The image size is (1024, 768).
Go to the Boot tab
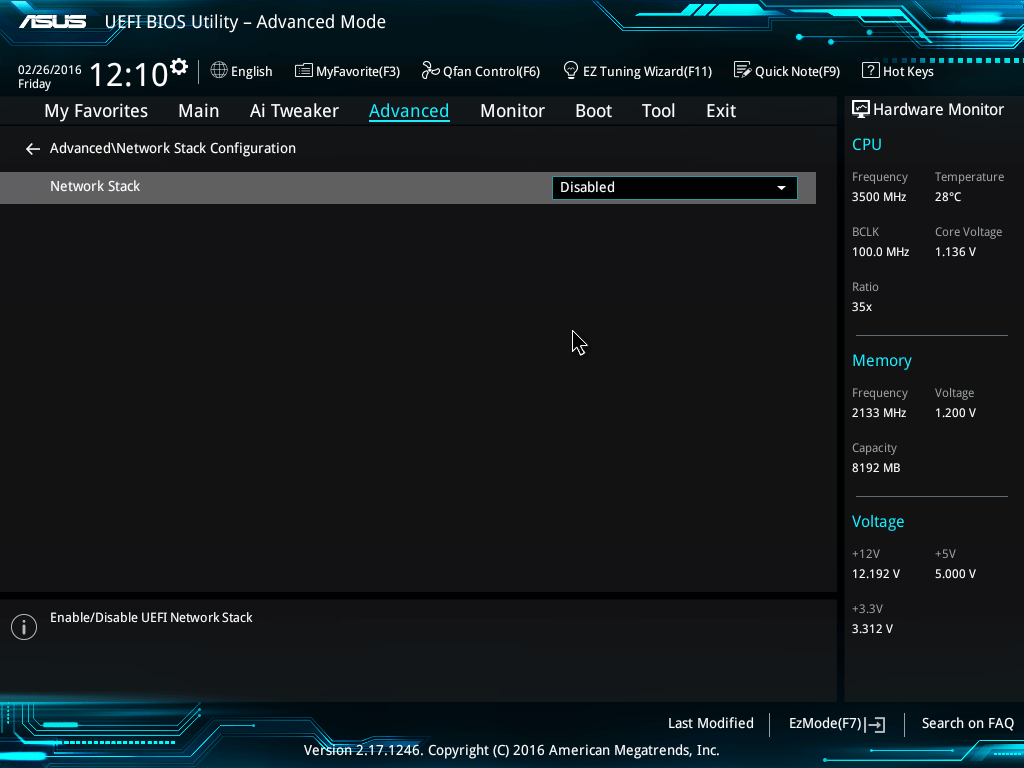click(x=593, y=111)
